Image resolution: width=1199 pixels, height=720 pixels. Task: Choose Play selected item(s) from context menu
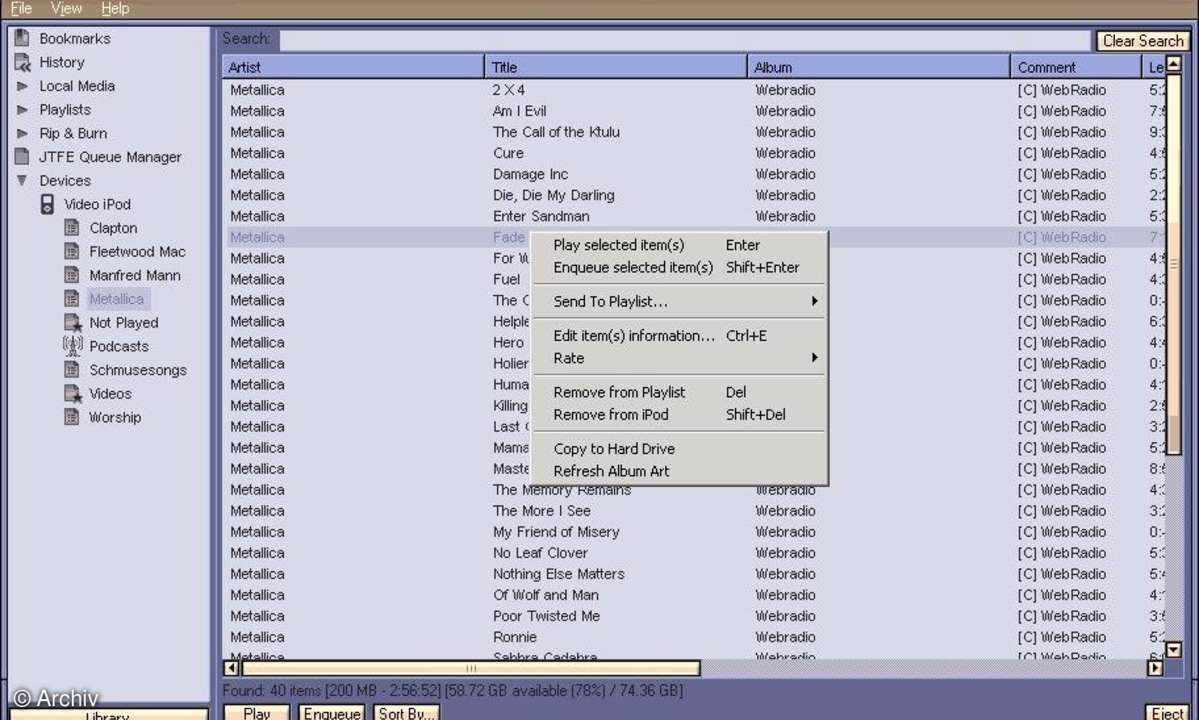(679, 245)
